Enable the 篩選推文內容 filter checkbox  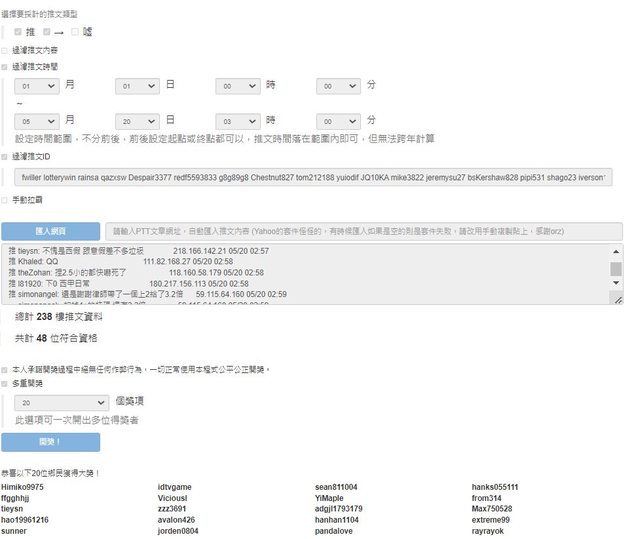click(5, 50)
